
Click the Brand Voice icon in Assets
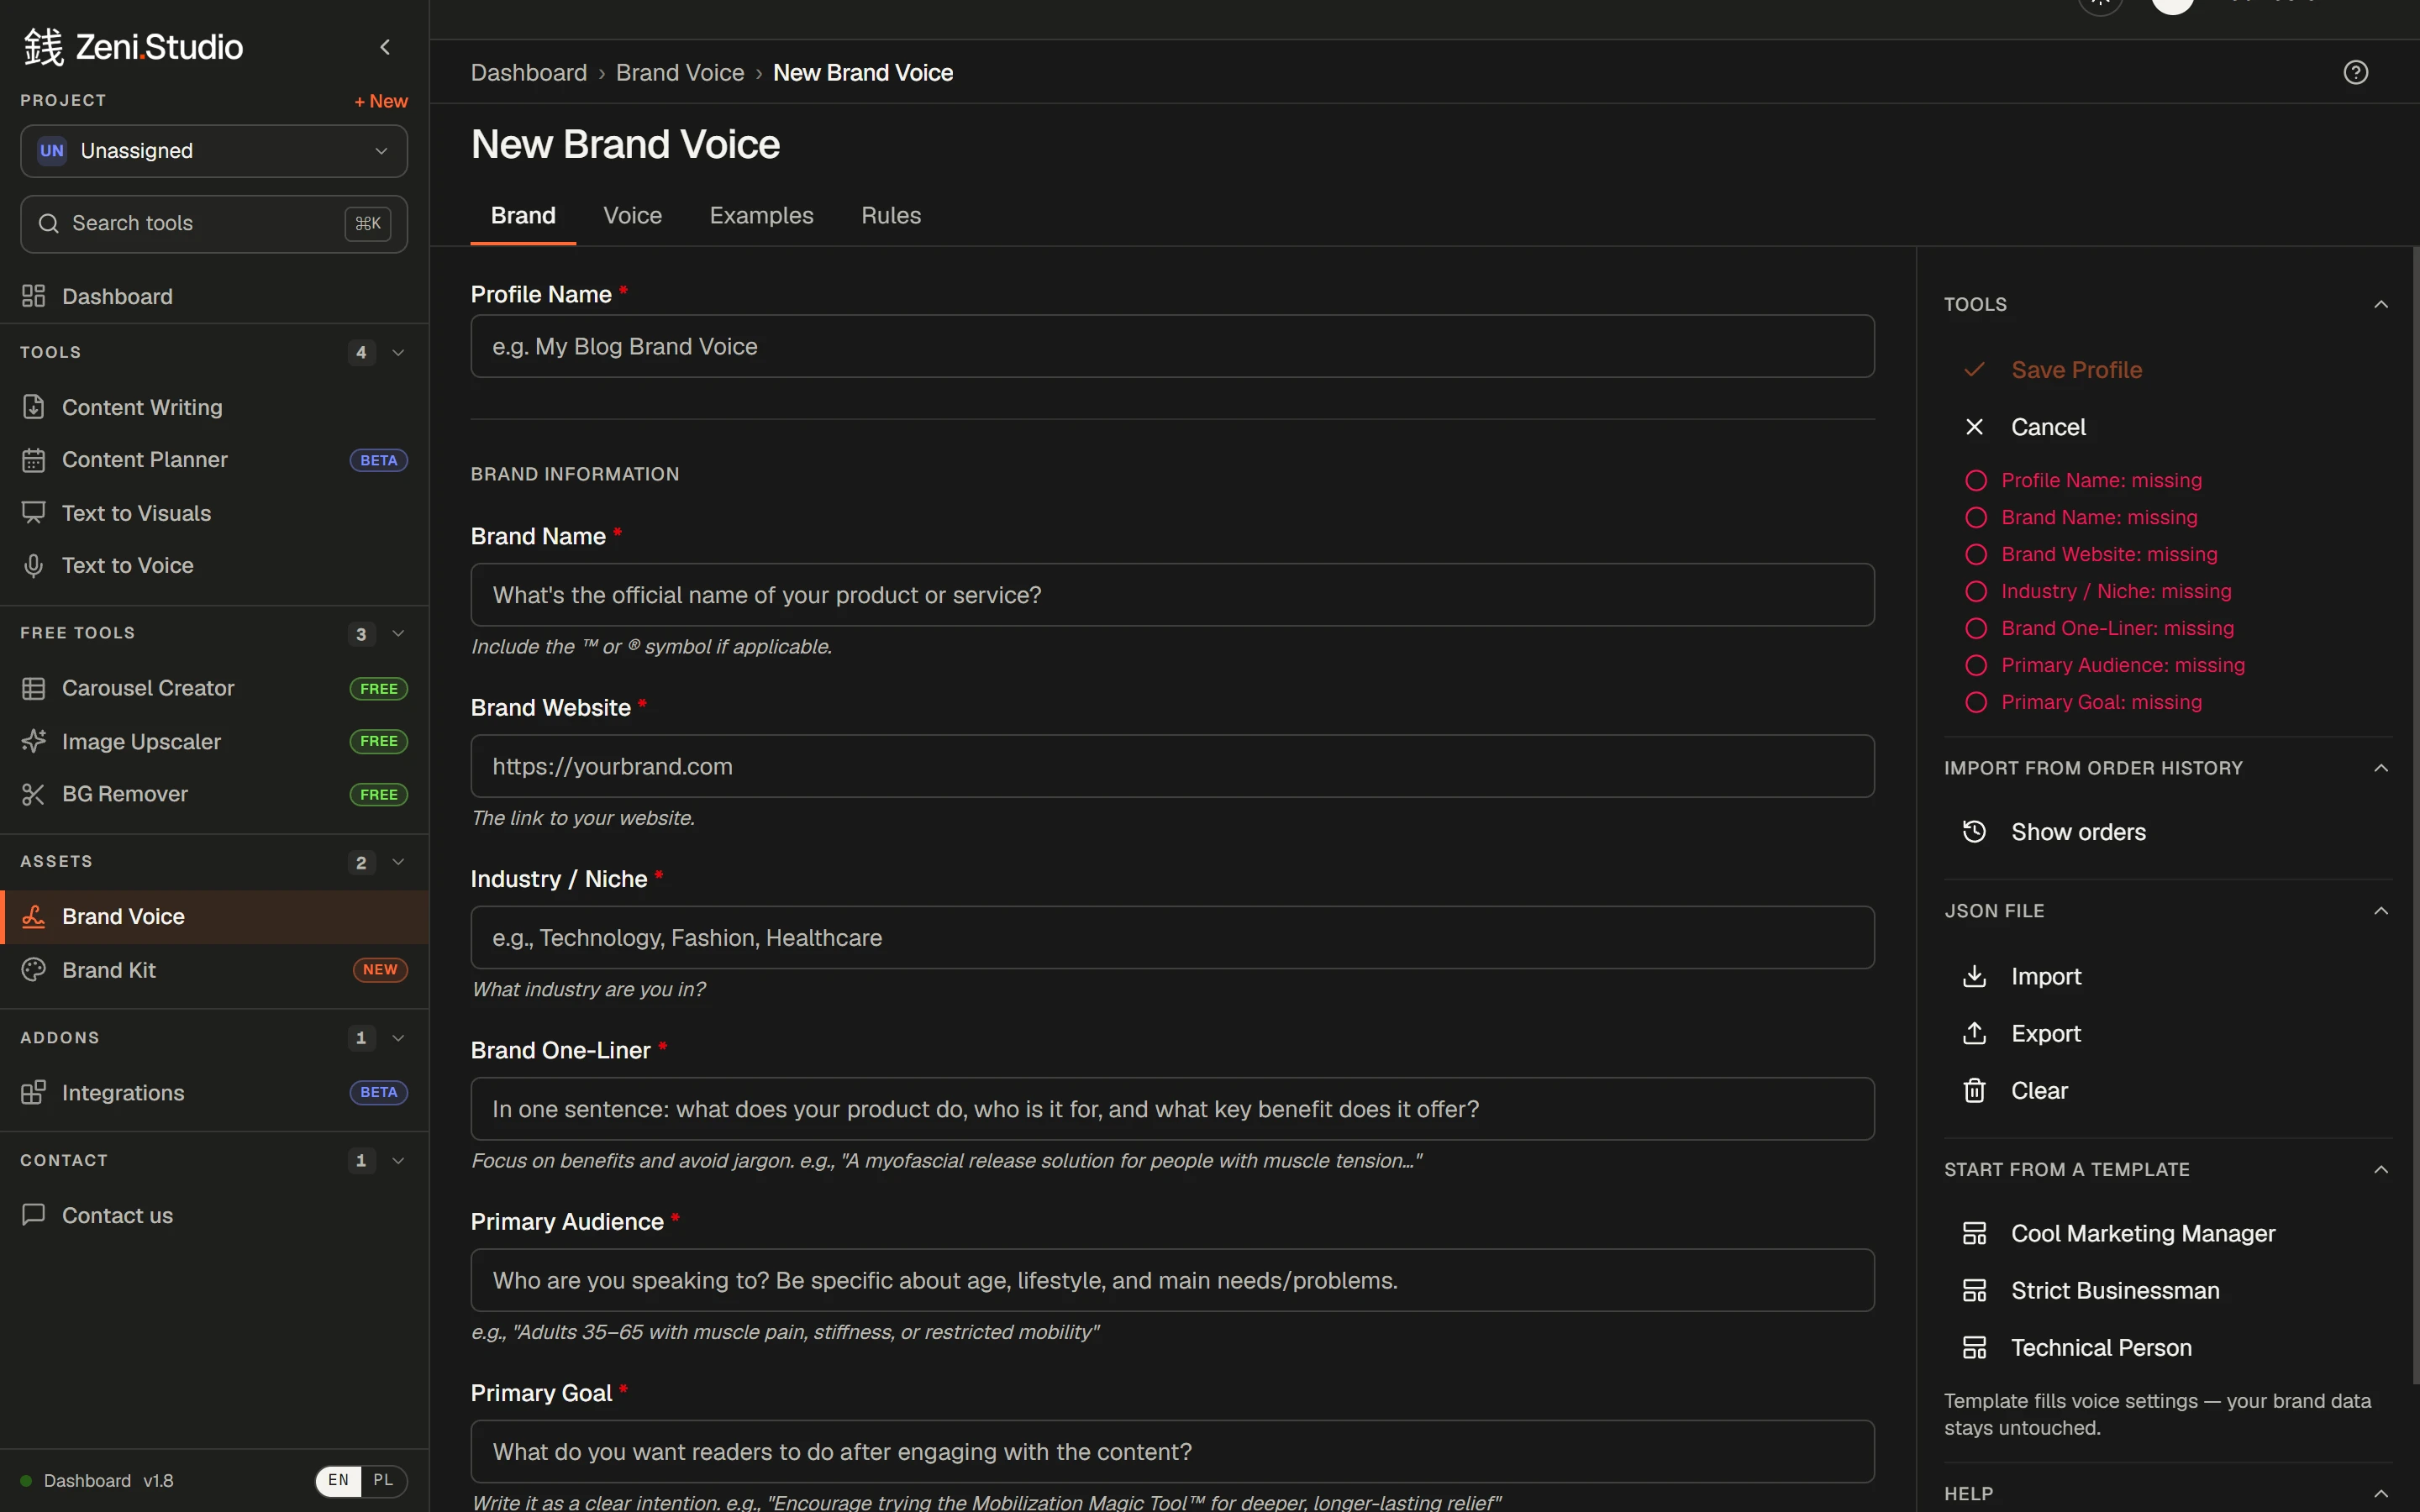point(34,916)
